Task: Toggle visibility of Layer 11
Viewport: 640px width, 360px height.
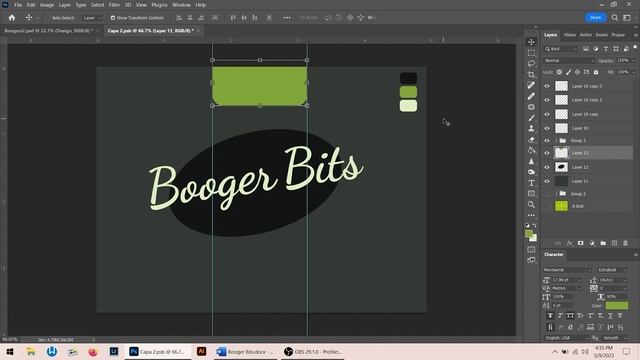Action: pos(547,181)
